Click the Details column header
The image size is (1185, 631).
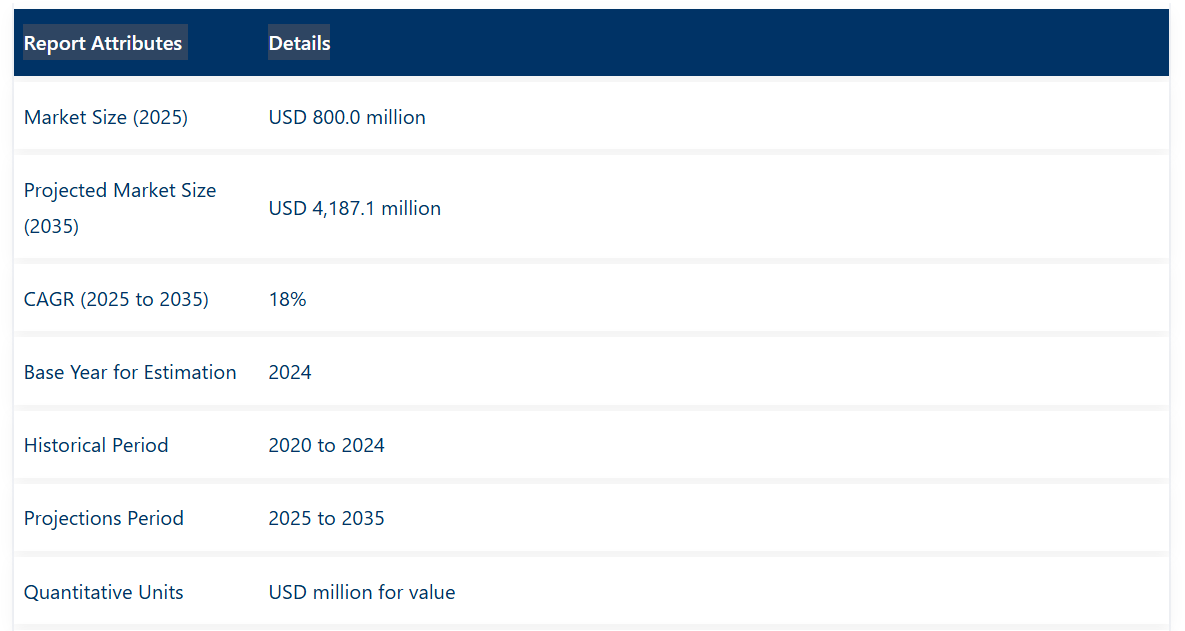[299, 43]
